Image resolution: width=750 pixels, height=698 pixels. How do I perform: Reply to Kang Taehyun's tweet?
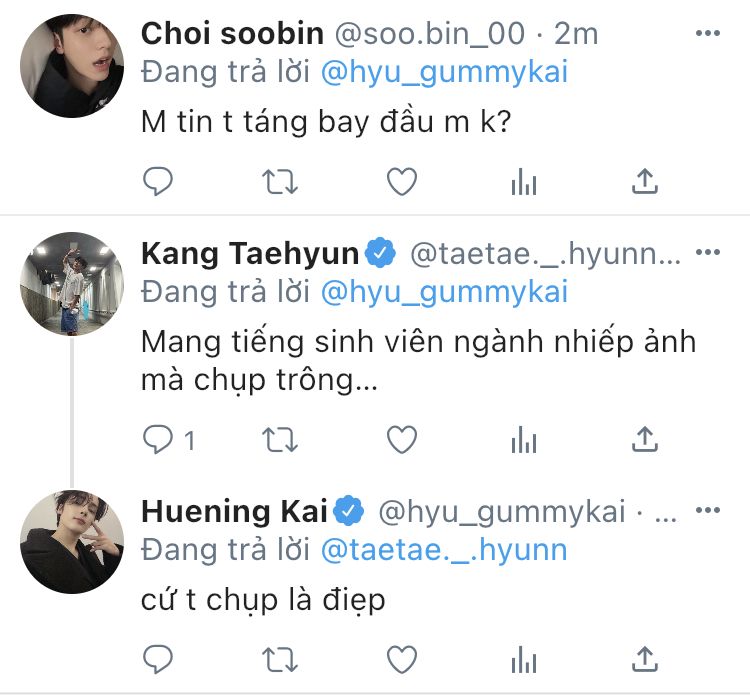pyautogui.click(x=158, y=439)
